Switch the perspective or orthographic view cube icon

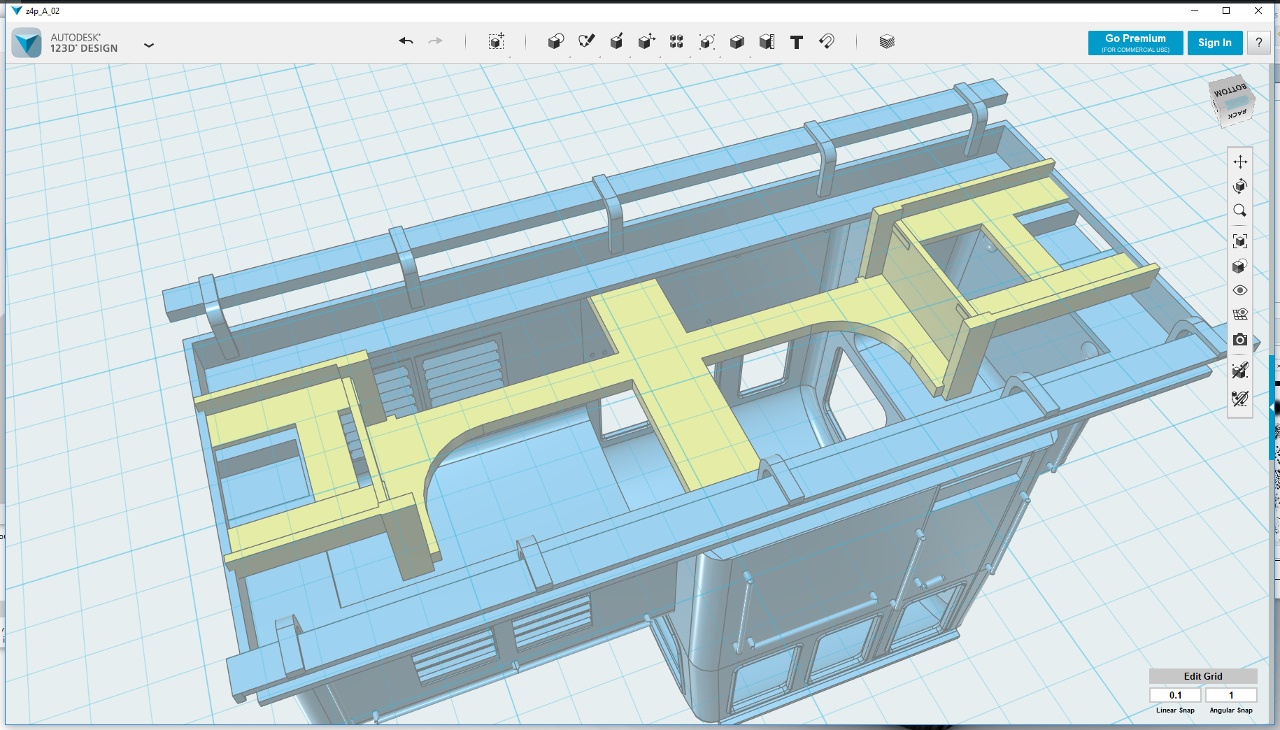coord(1240,266)
